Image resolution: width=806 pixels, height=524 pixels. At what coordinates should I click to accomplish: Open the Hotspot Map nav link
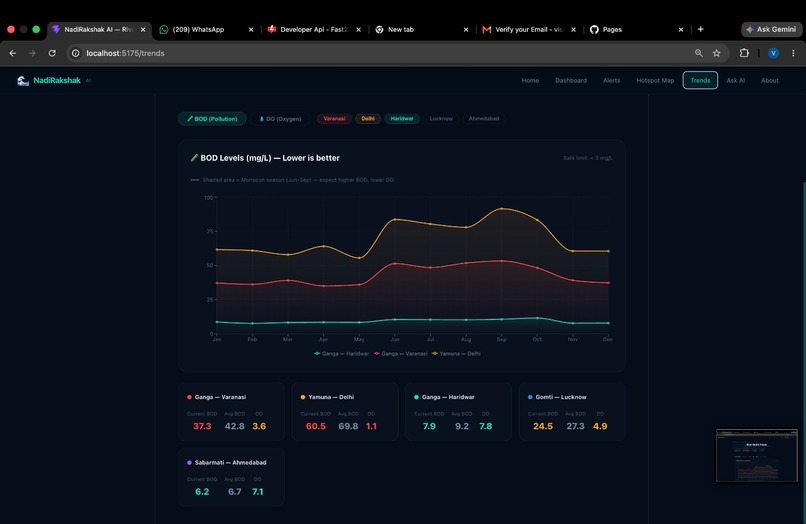(655, 81)
